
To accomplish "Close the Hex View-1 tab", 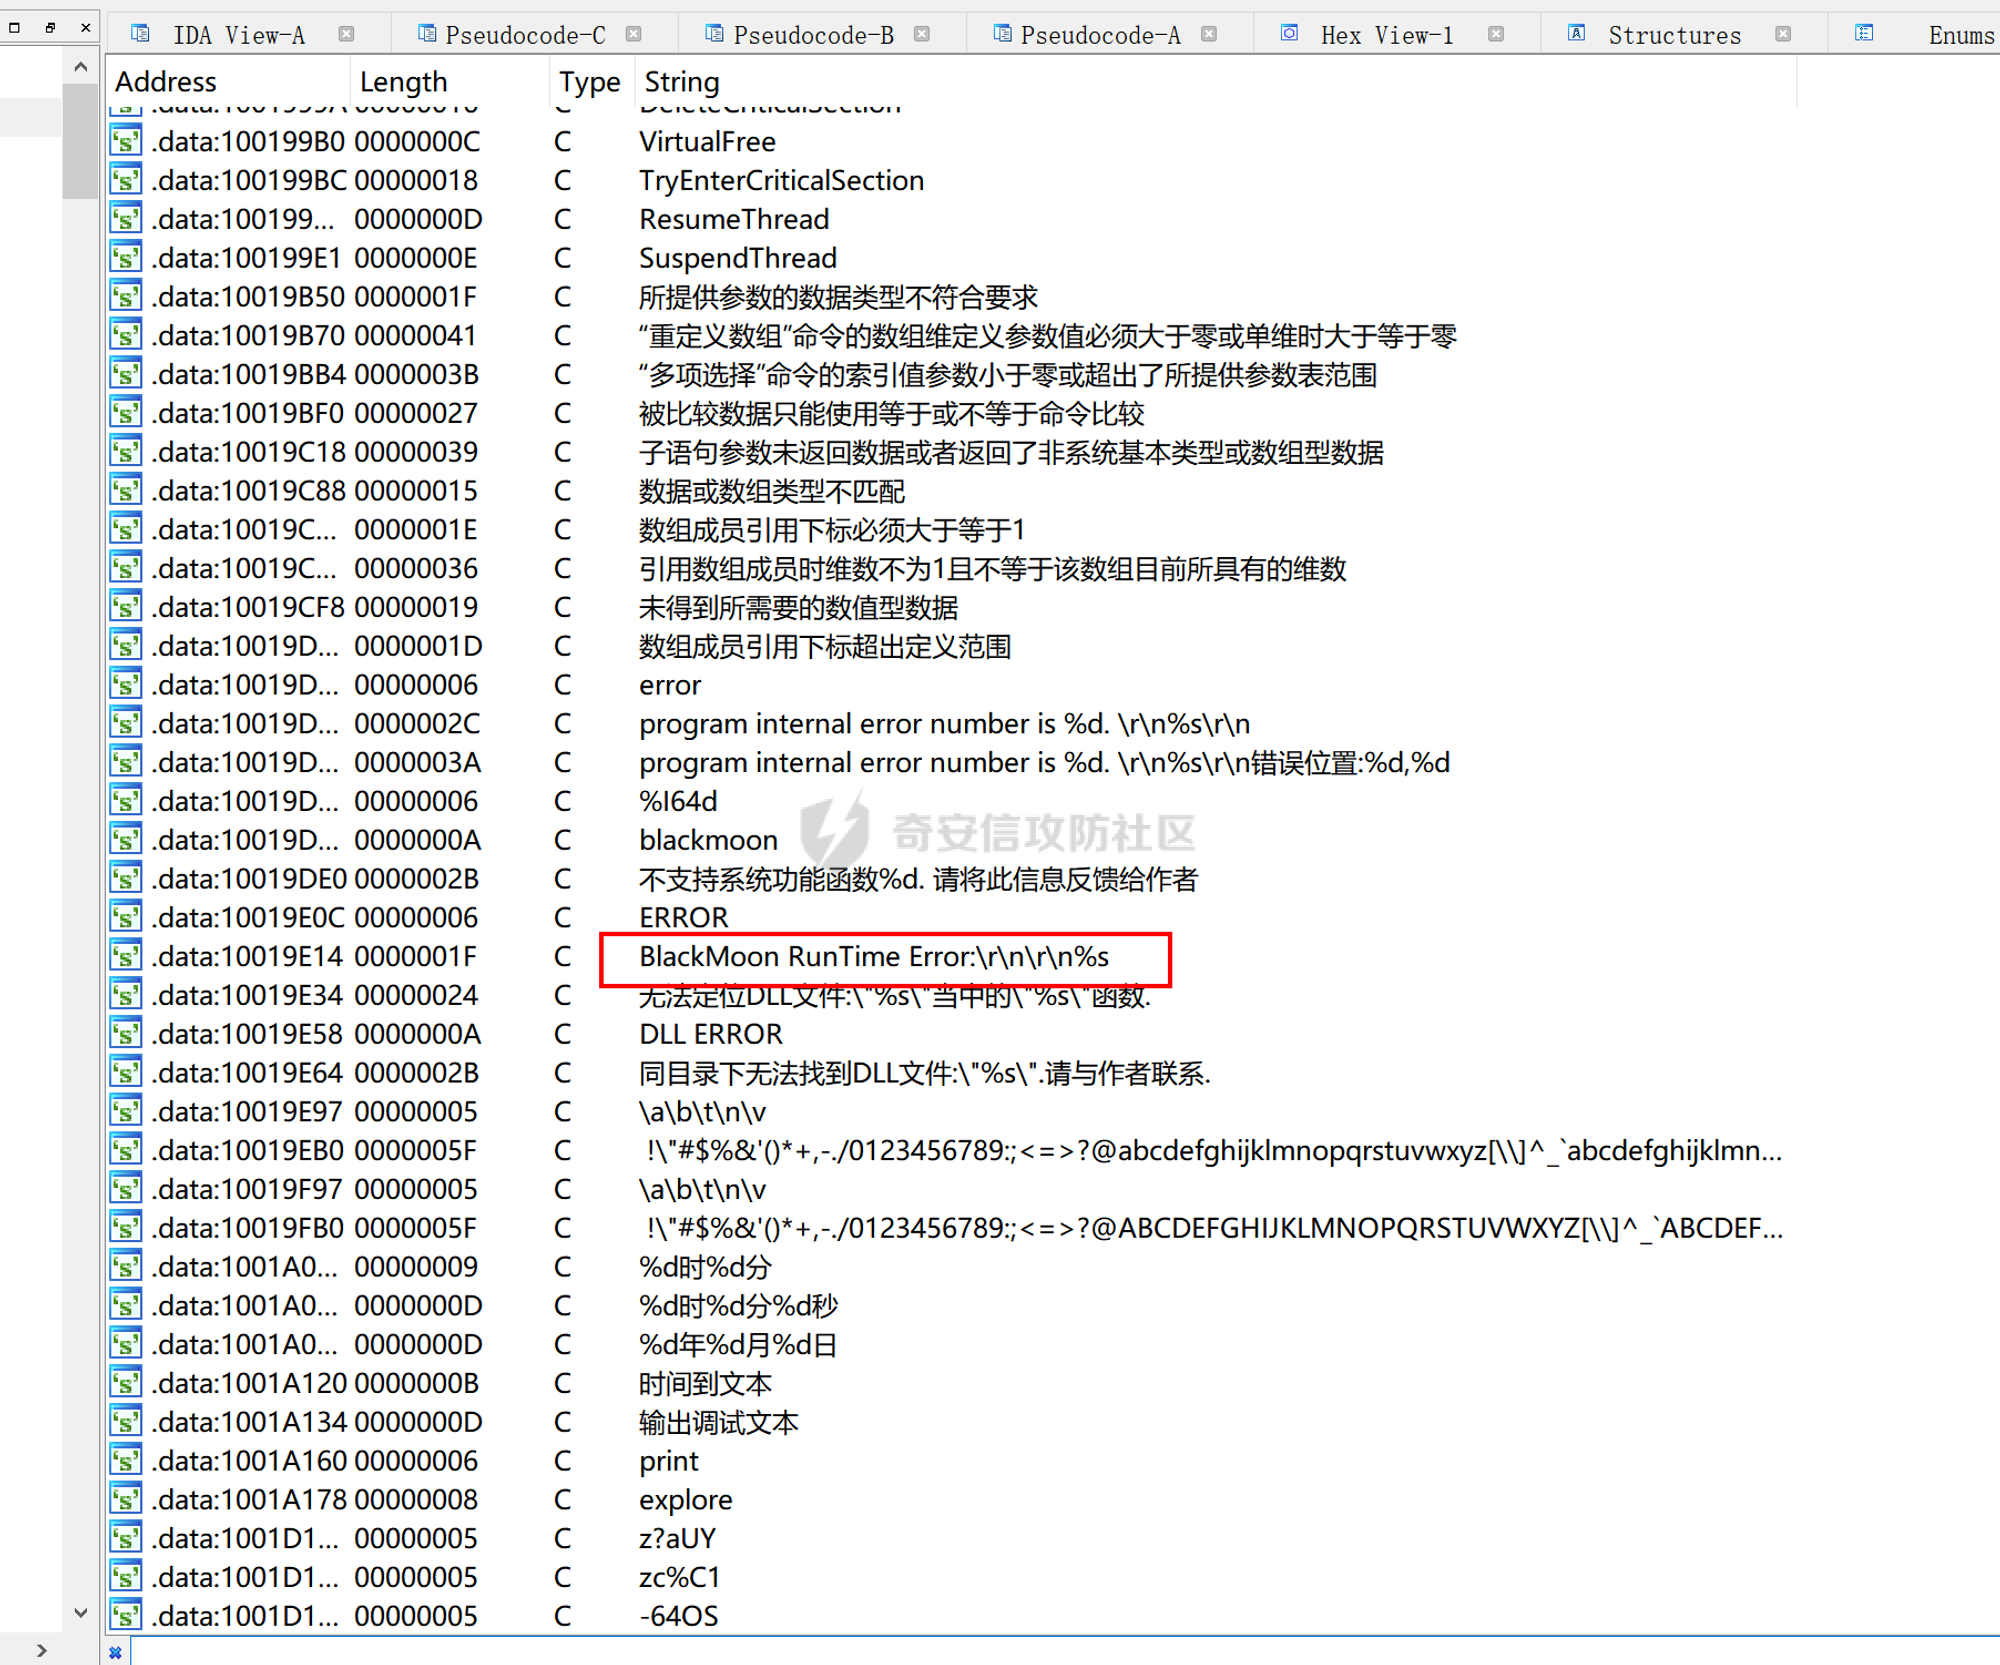I will 1496,34.
